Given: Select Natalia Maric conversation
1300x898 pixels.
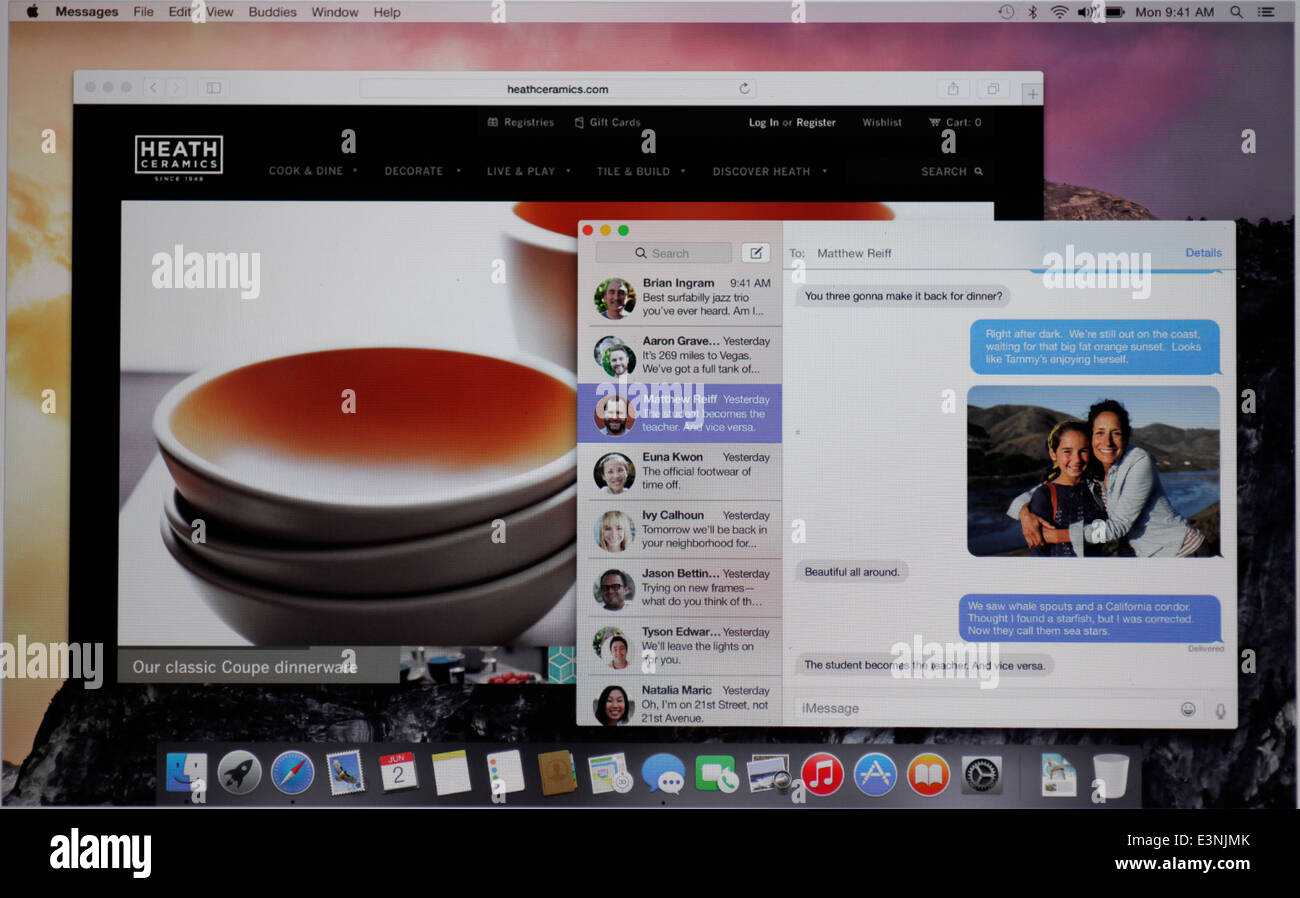Looking at the screenshot, I should (x=680, y=702).
